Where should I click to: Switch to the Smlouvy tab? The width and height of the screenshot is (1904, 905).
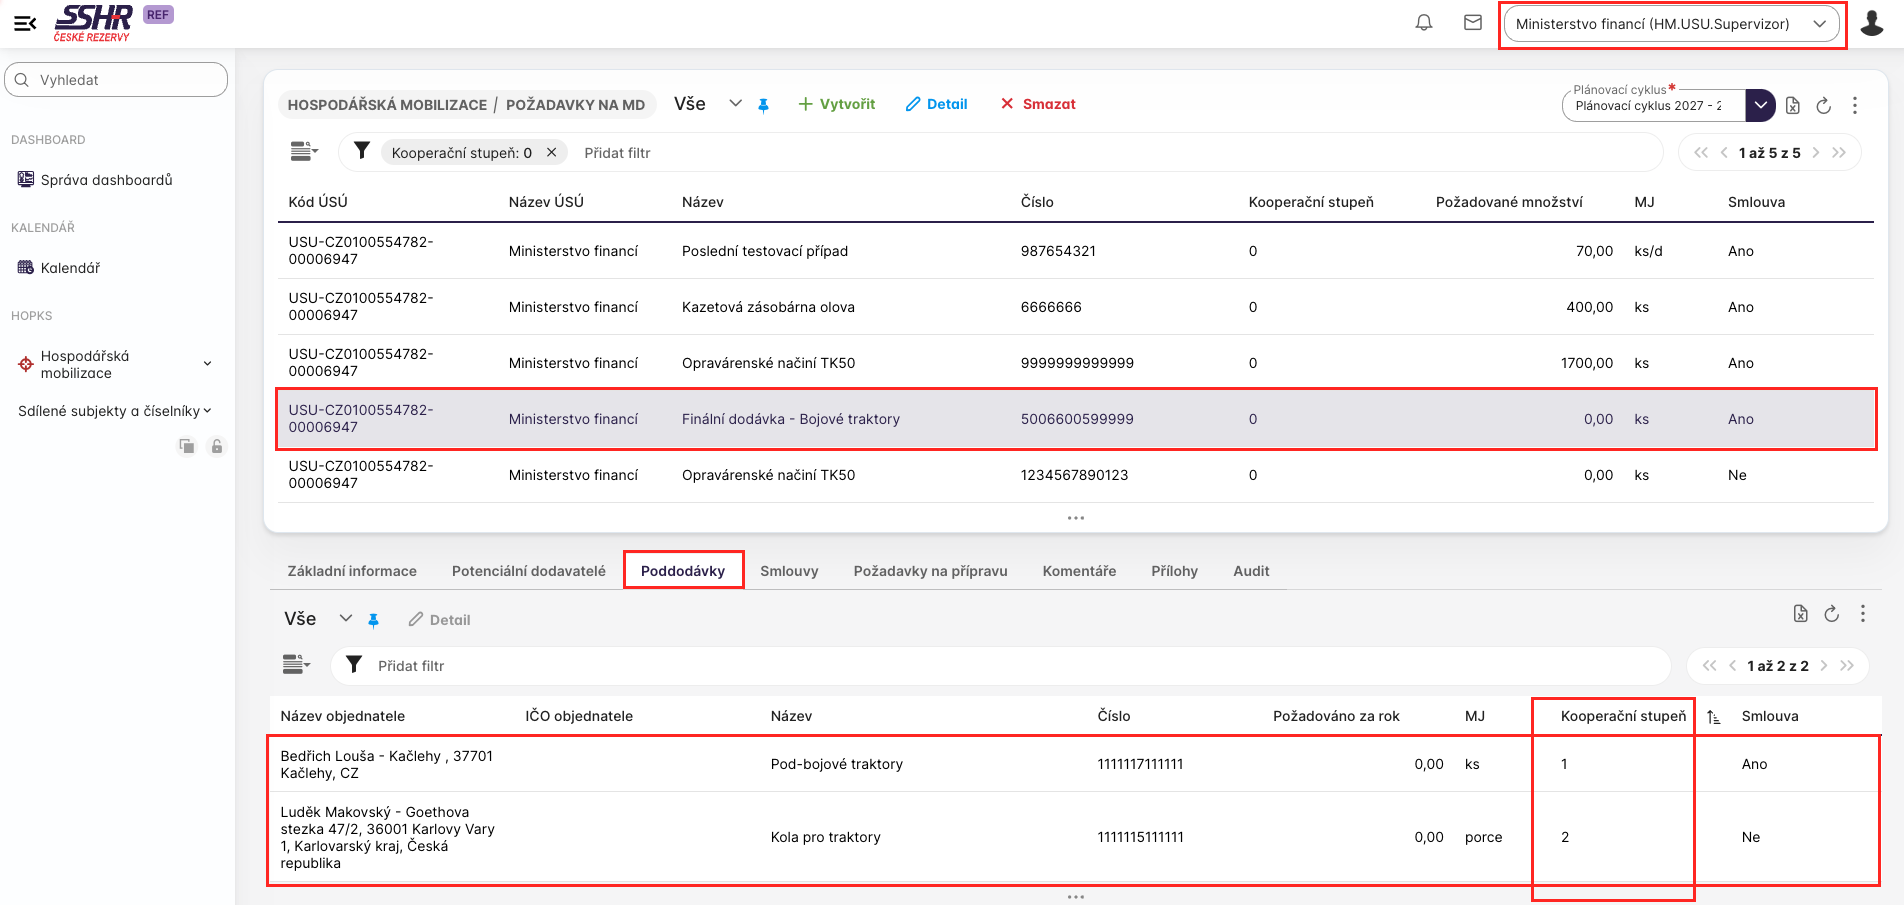(789, 571)
